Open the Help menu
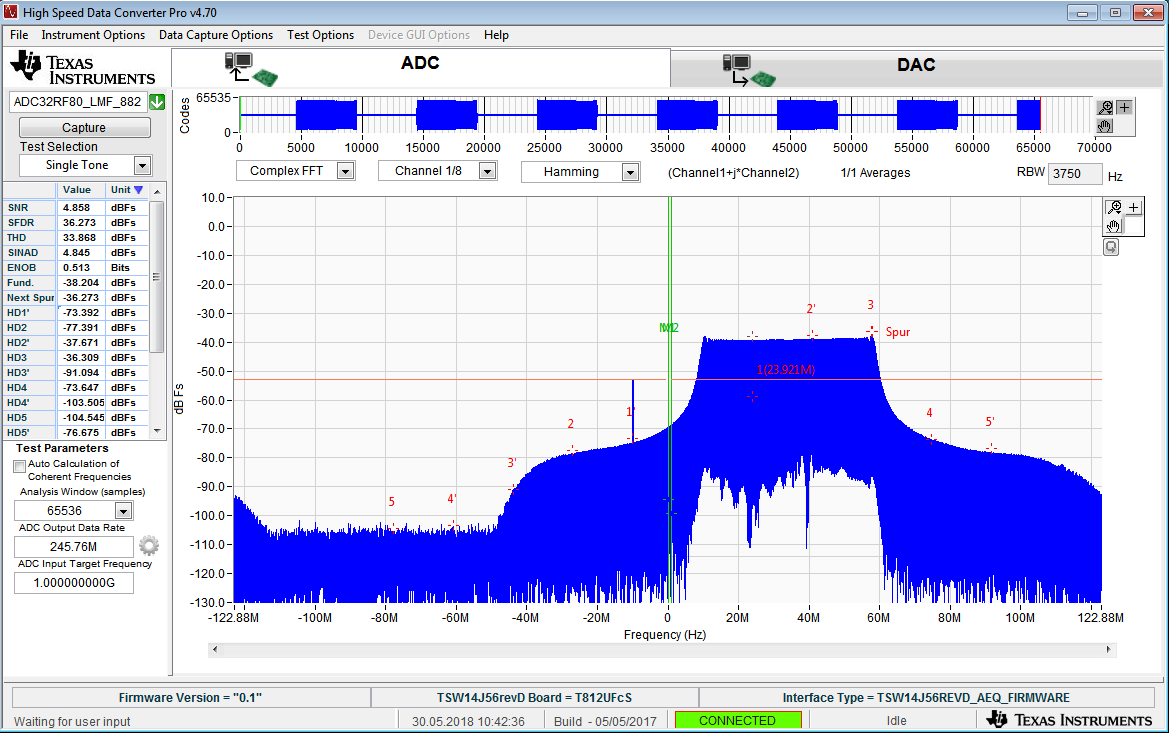The height and width of the screenshot is (733, 1173). tap(496, 35)
